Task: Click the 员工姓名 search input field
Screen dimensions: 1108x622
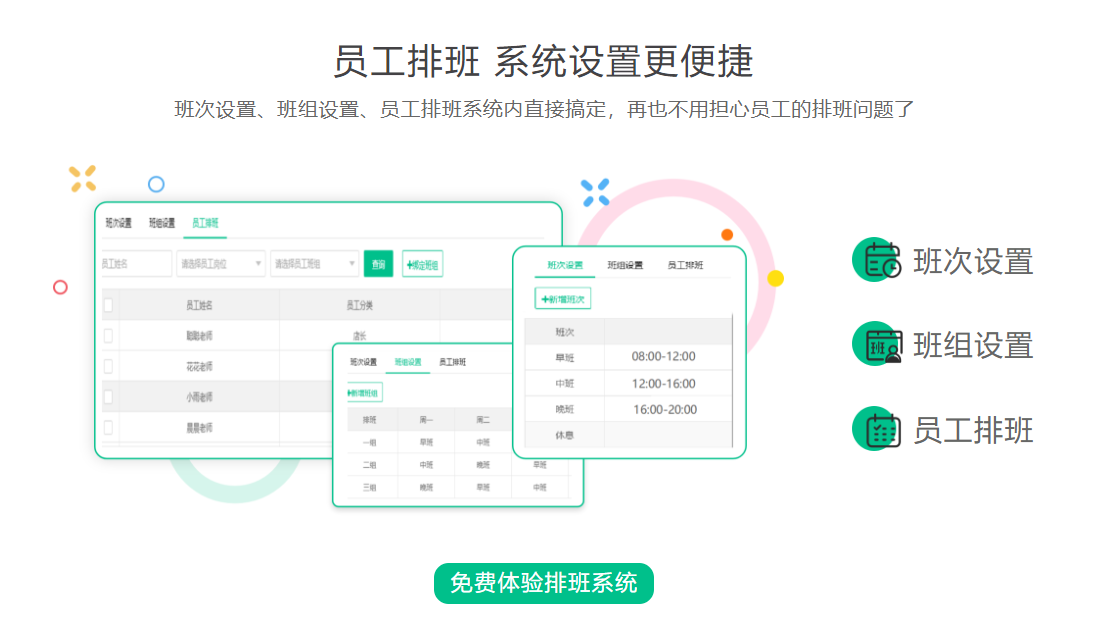Action: [135, 264]
